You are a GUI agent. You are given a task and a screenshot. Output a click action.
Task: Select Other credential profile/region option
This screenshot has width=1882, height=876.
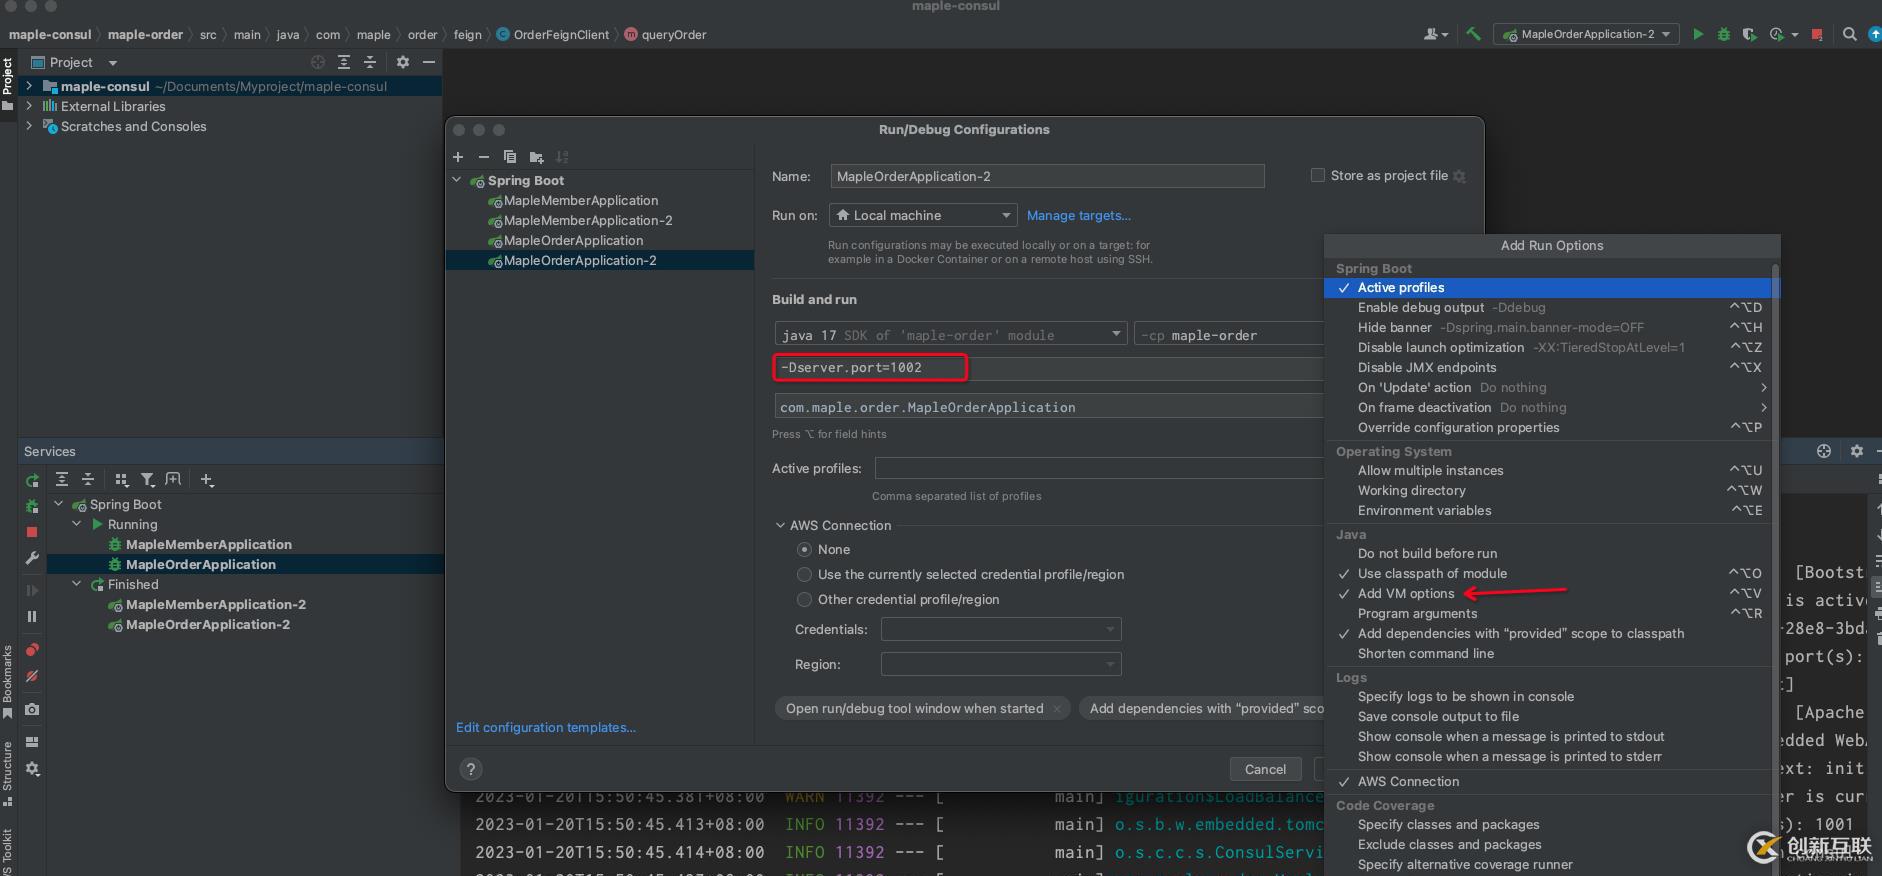[804, 600]
